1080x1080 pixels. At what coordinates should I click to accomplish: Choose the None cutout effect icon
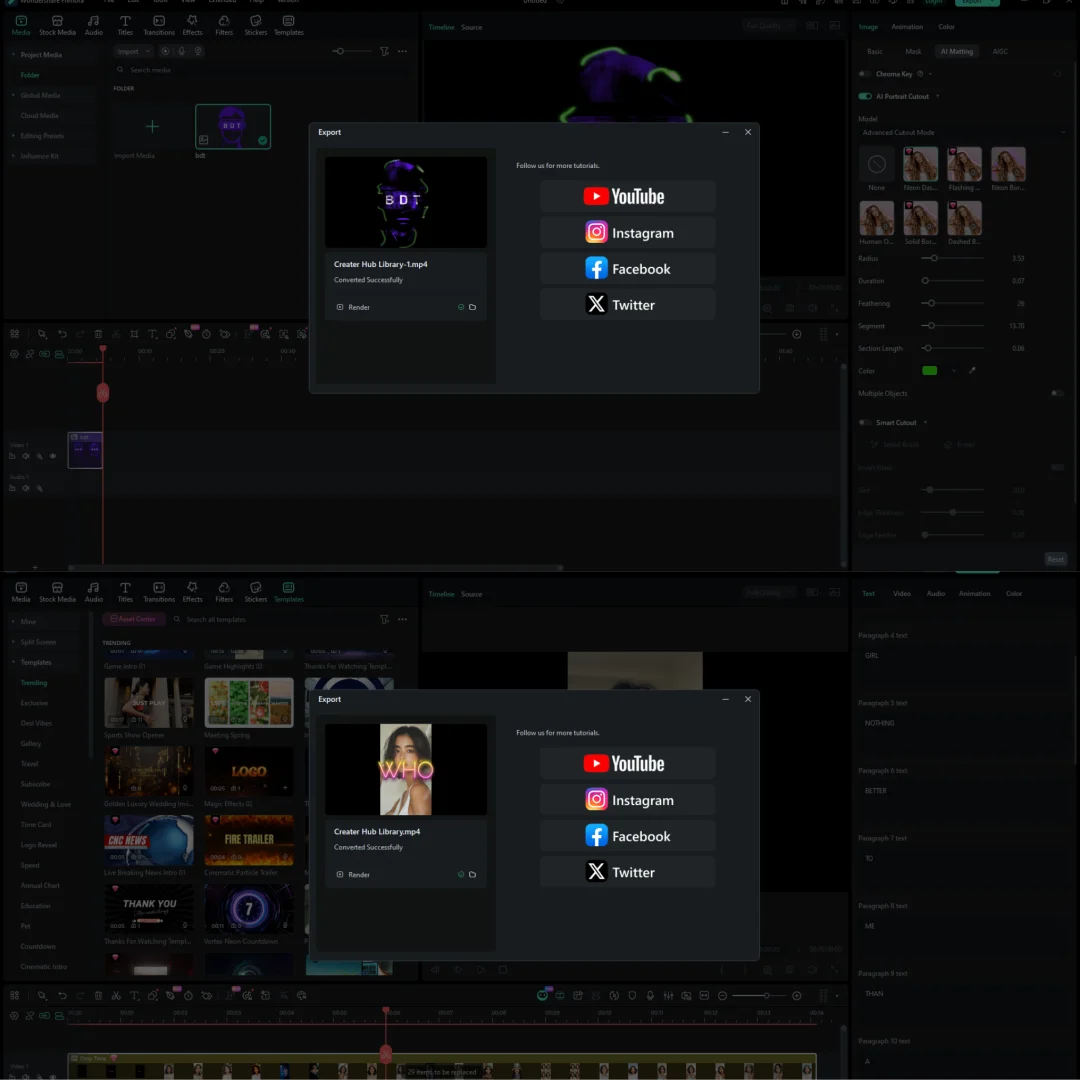pyautogui.click(x=877, y=164)
